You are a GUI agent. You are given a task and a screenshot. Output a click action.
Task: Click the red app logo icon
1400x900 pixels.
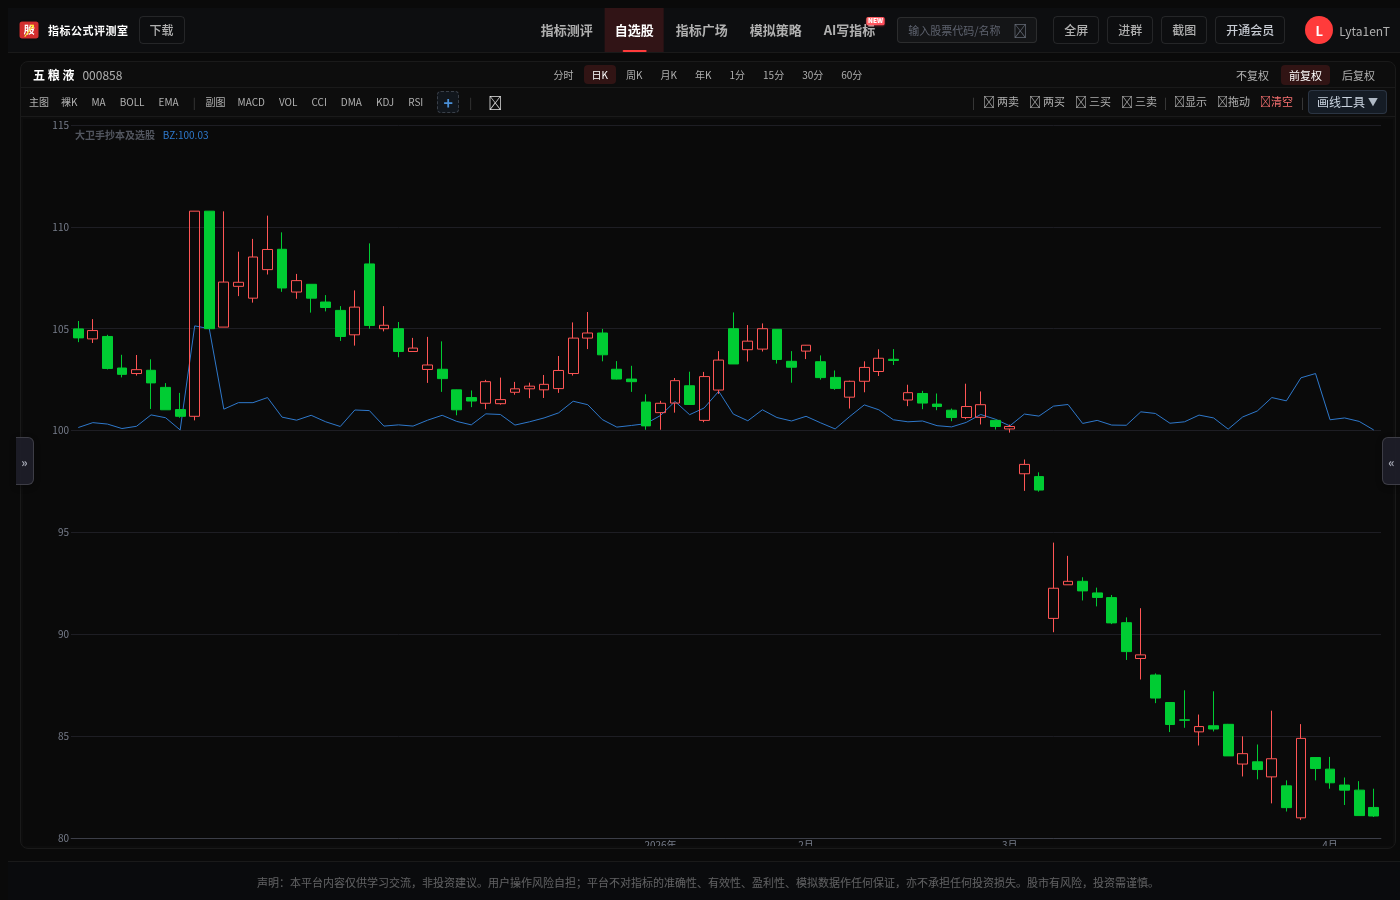29,30
